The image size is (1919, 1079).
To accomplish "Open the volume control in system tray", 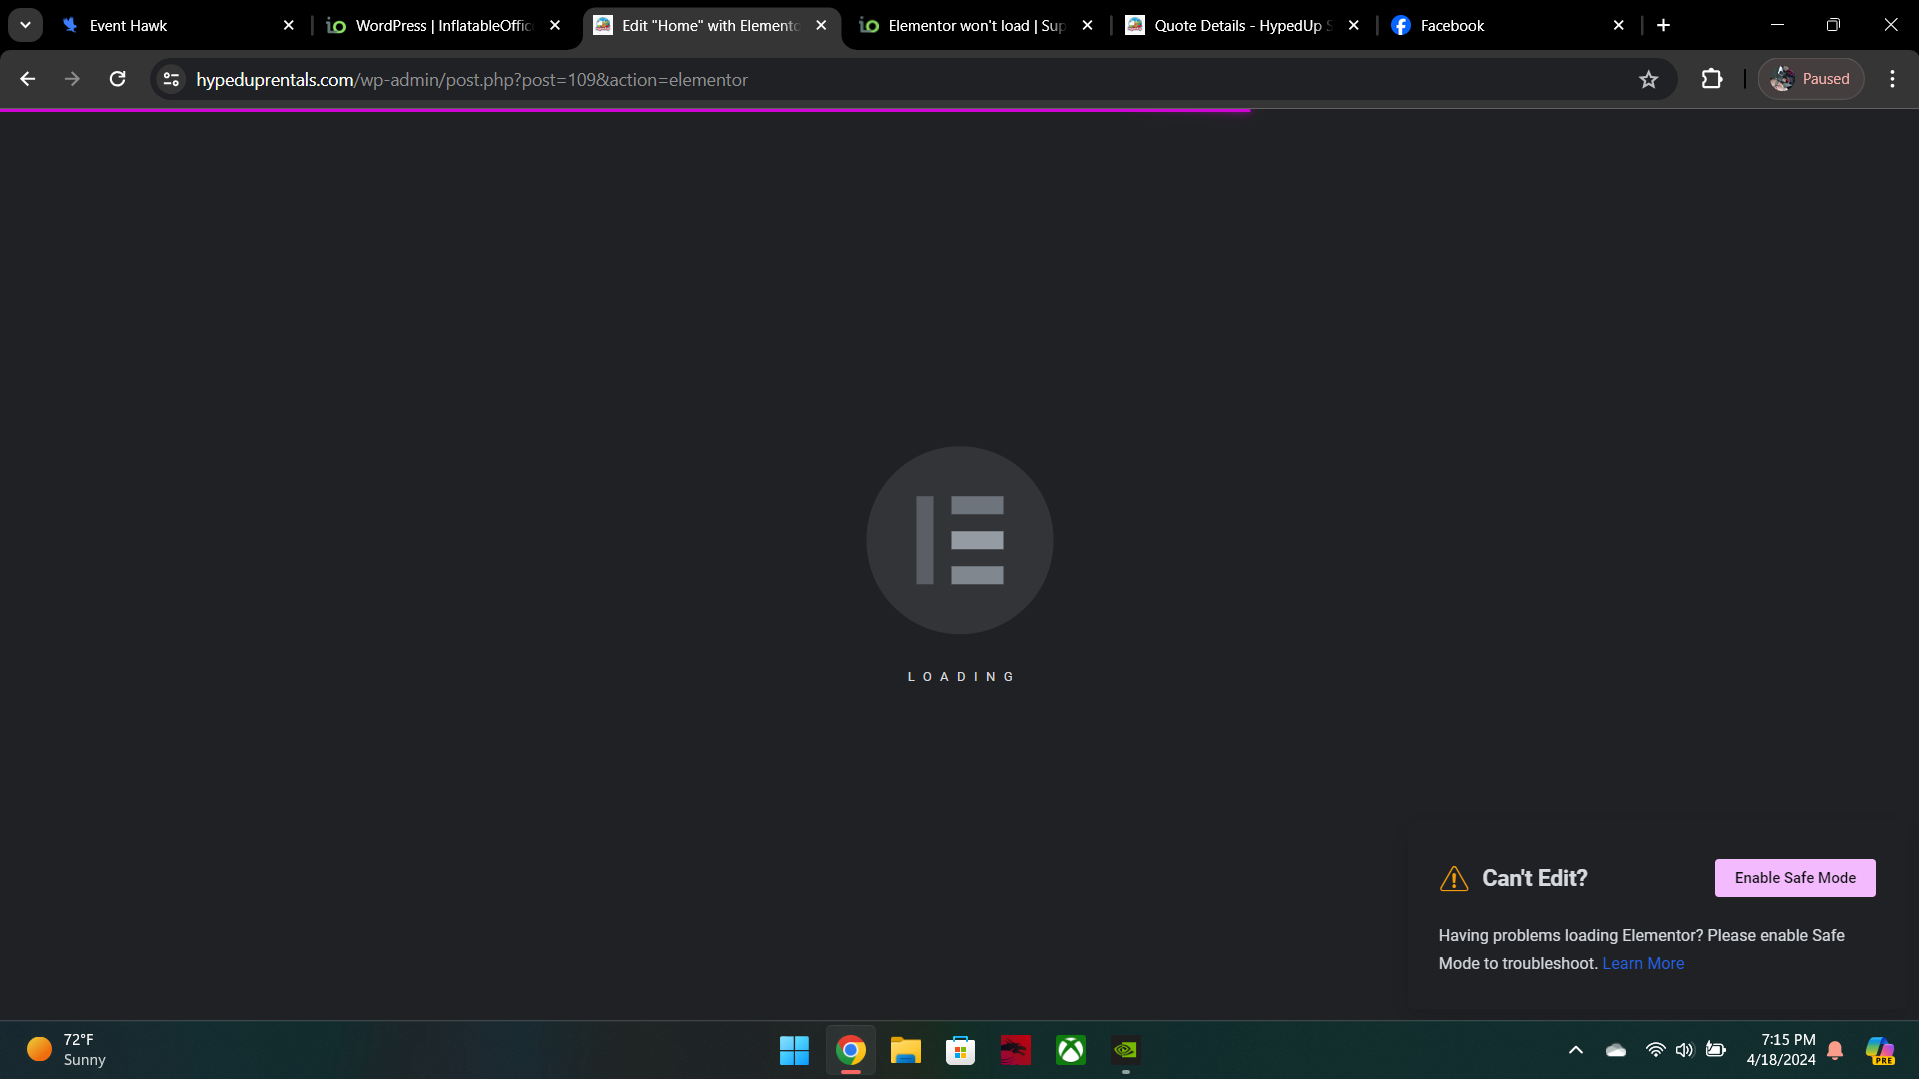I will (x=1684, y=1050).
